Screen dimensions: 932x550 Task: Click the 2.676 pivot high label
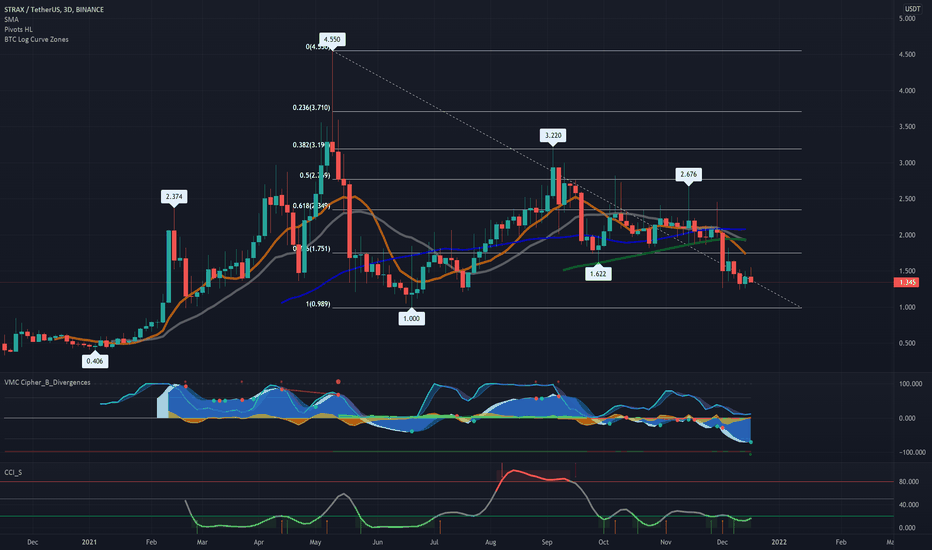point(688,174)
